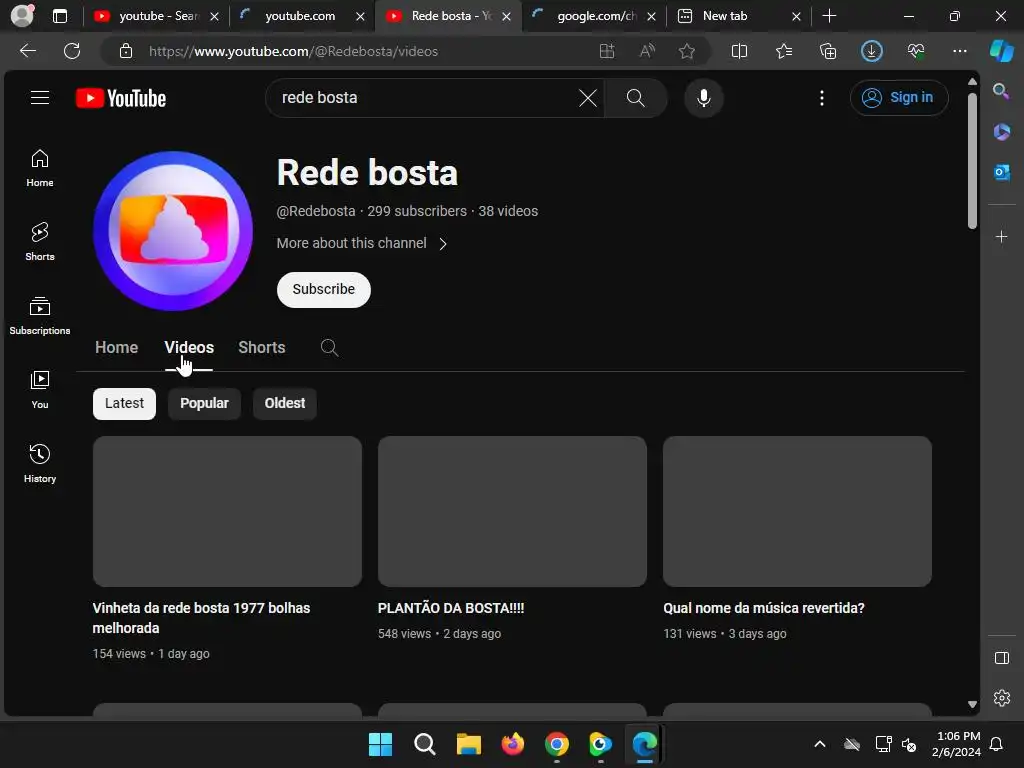Click thumbnail of PLANTÃO DA BOSTA video

click(x=512, y=511)
